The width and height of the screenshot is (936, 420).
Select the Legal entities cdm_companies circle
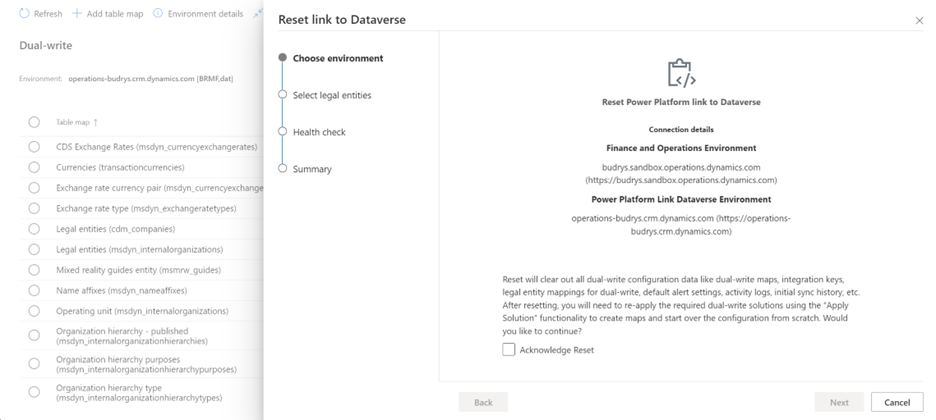pos(34,228)
